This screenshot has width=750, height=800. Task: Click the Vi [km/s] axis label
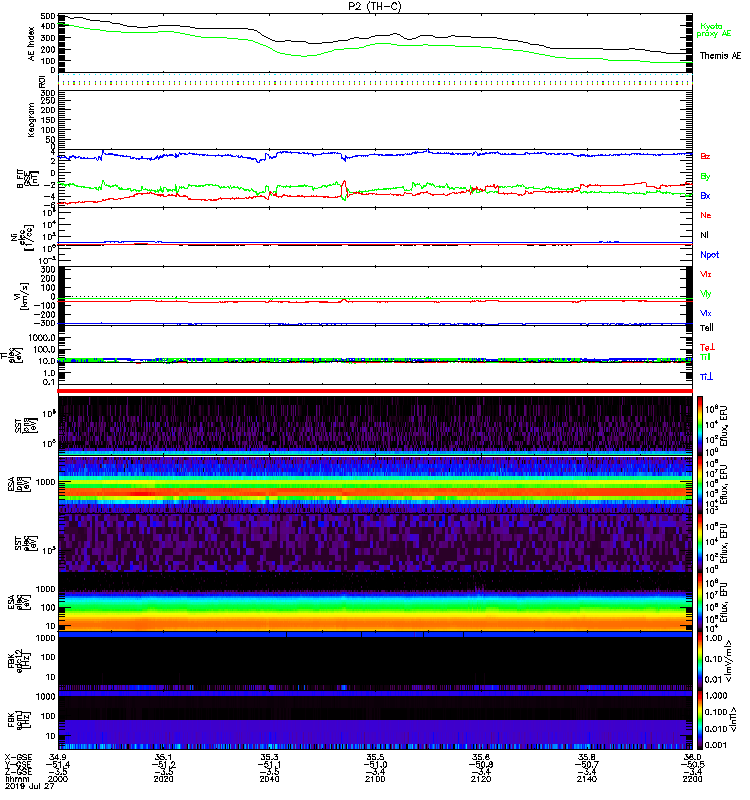23,295
